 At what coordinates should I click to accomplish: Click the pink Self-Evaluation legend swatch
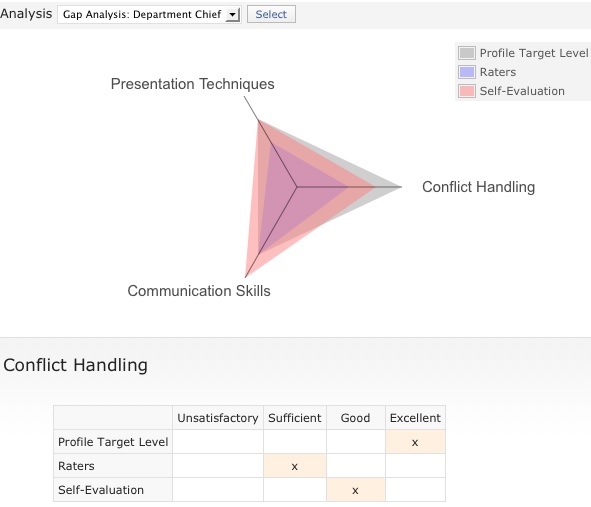[467, 91]
